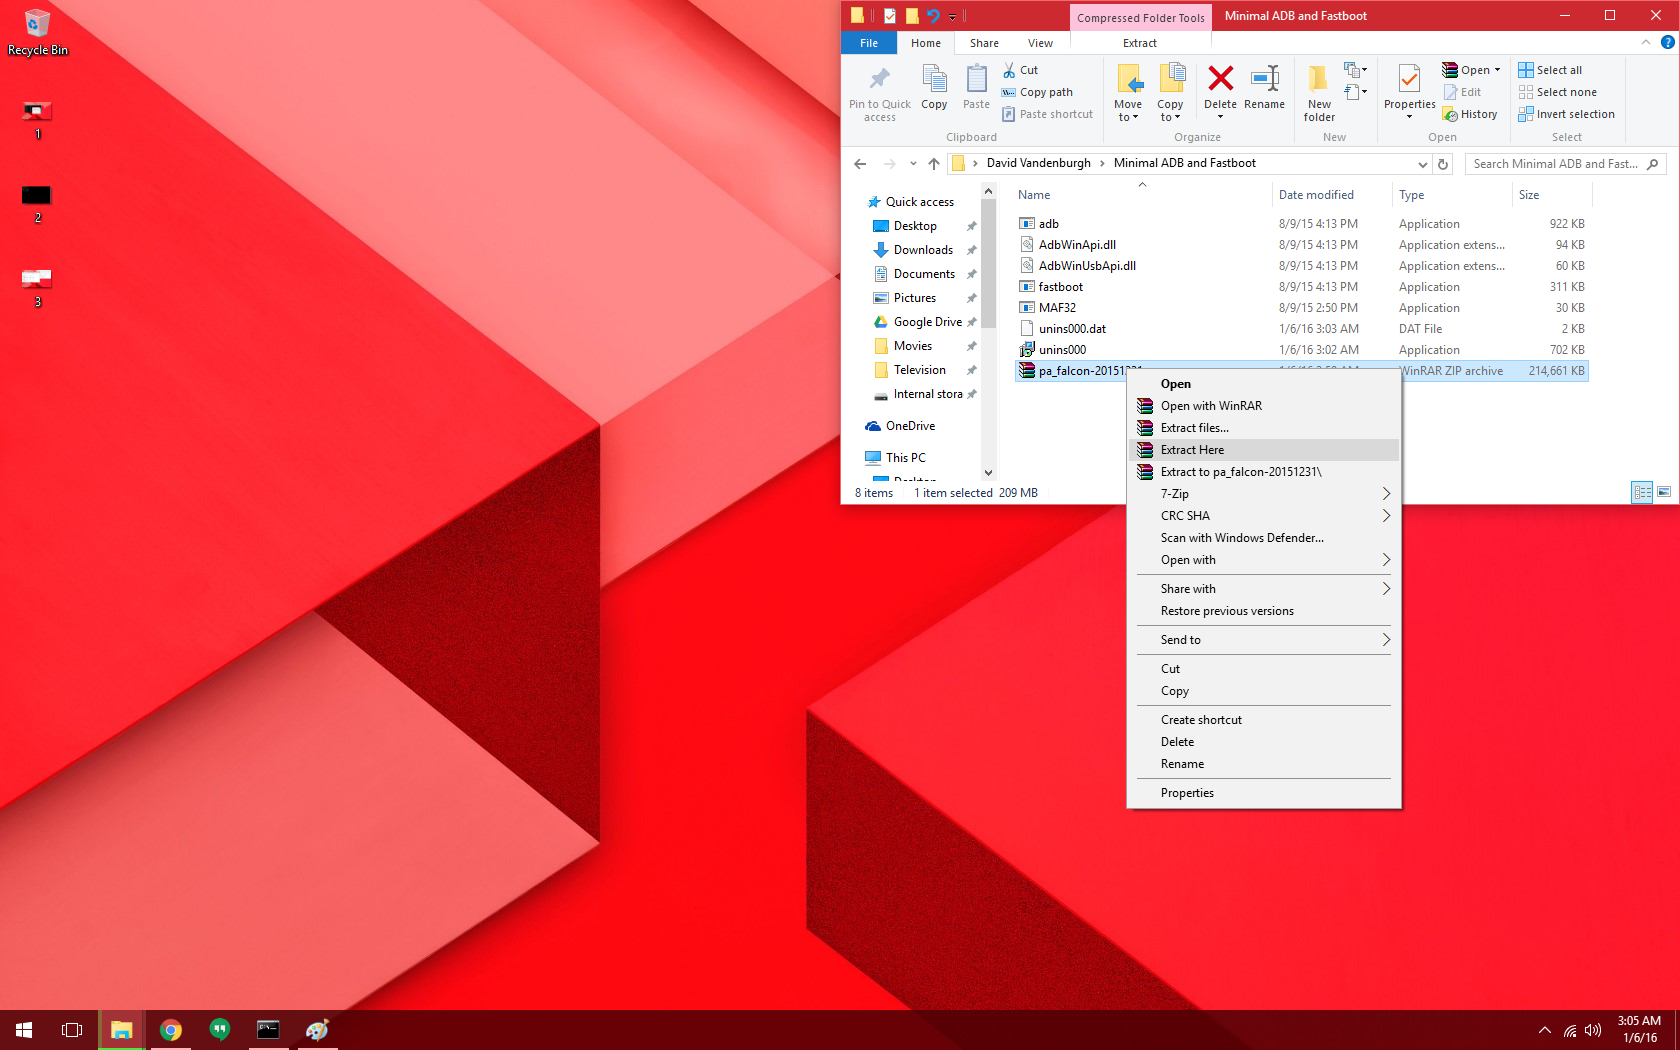This screenshot has height=1050, width=1680.
Task: Expand the Share with submenu
Action: pos(1264,589)
